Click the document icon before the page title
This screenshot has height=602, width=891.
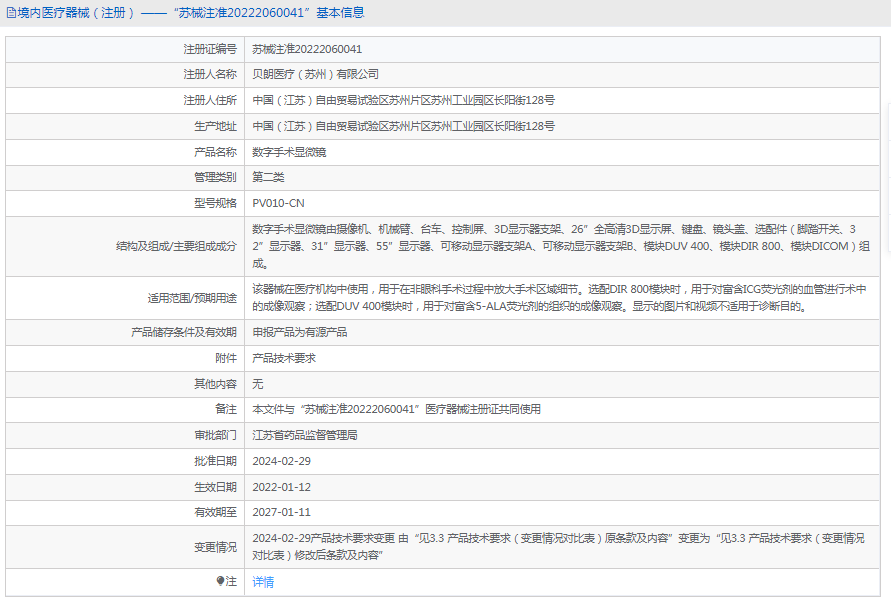11,13
